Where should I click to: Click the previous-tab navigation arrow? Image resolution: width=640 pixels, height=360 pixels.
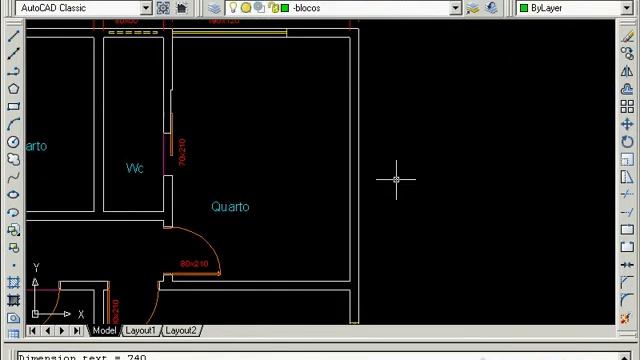coord(47,331)
